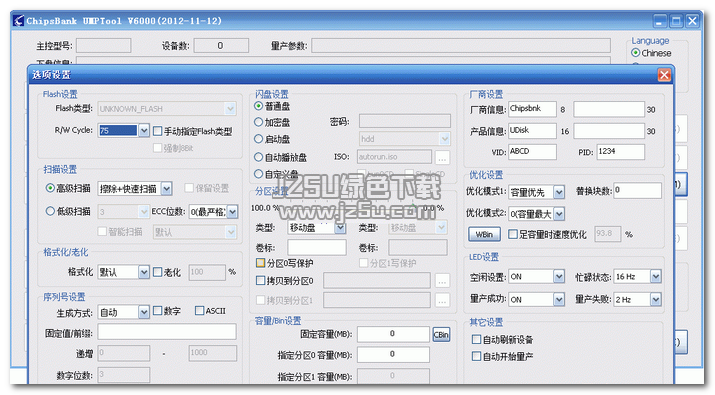Click the 指定分区0 容量(MB) field

393,354
